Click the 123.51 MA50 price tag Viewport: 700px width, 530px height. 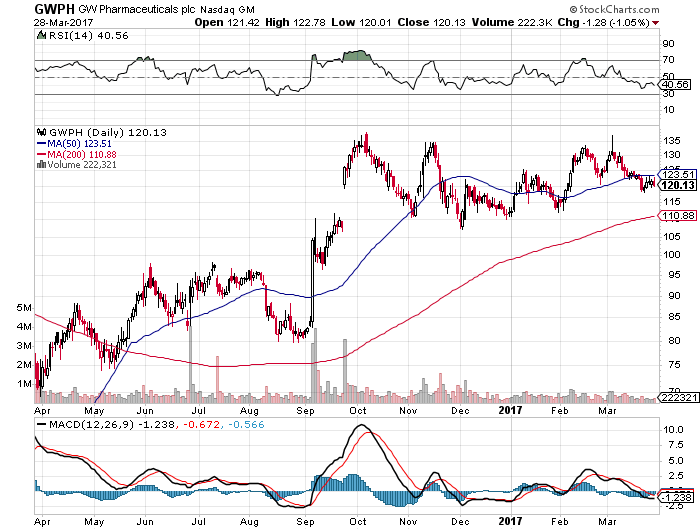677,174
